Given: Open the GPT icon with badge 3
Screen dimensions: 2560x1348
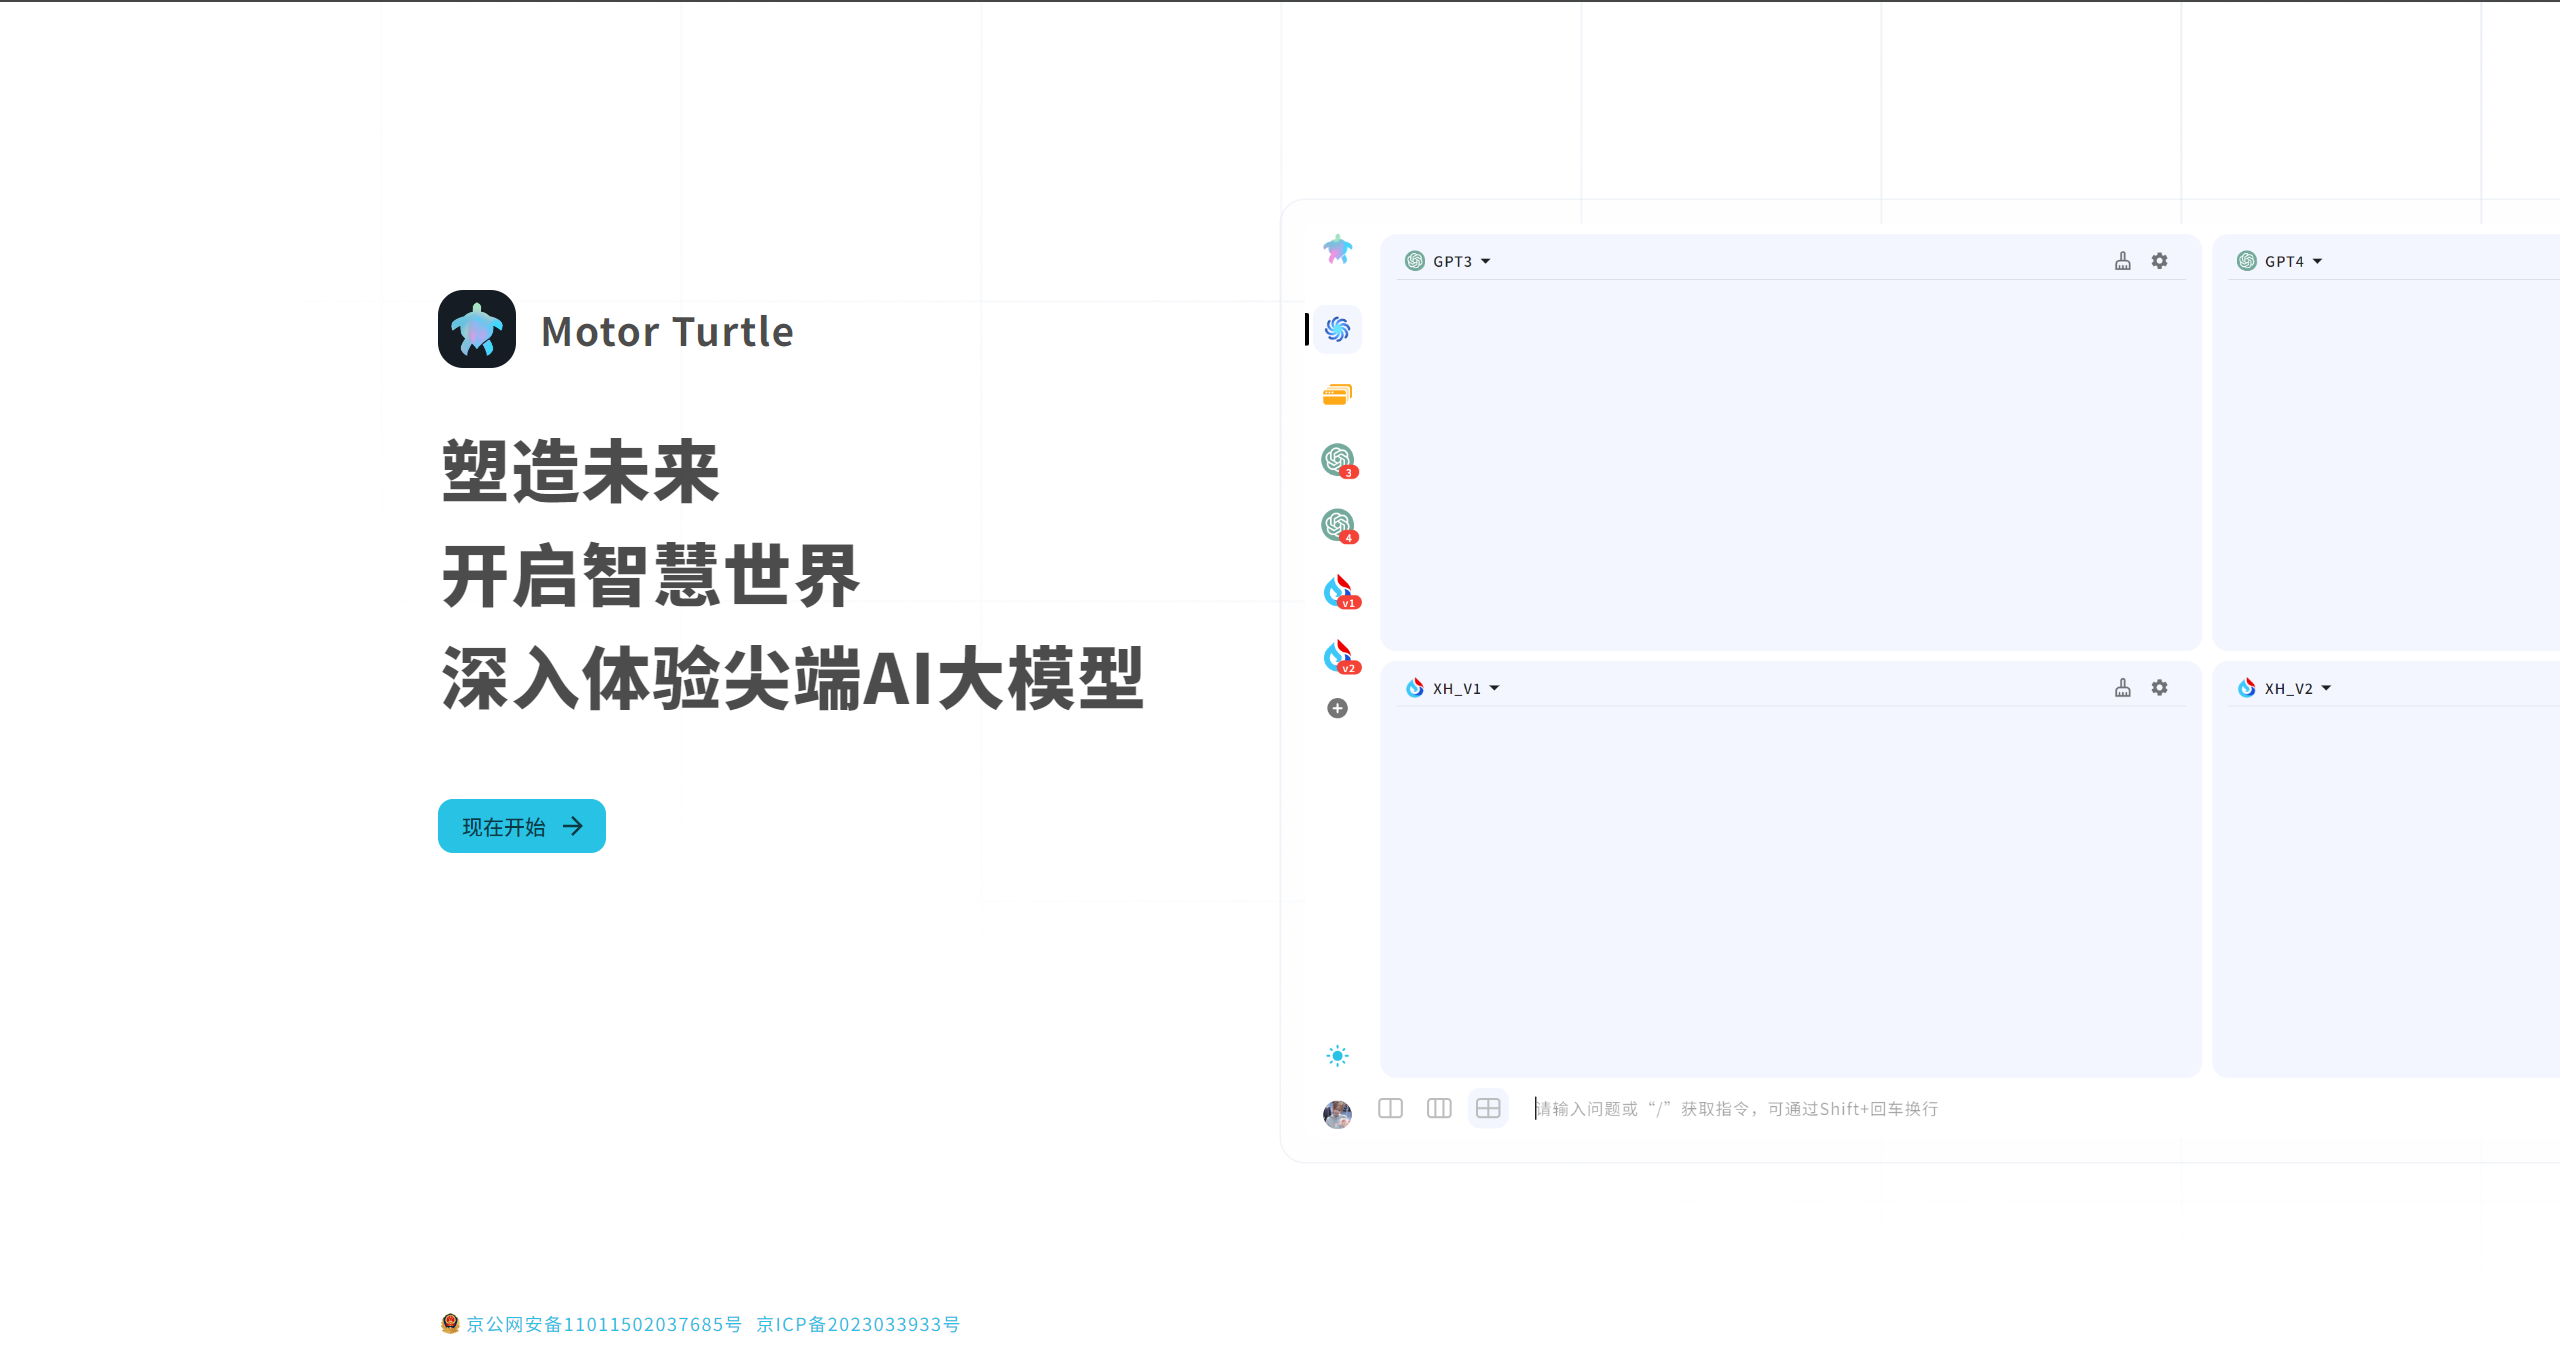Looking at the screenshot, I should pos(1338,460).
